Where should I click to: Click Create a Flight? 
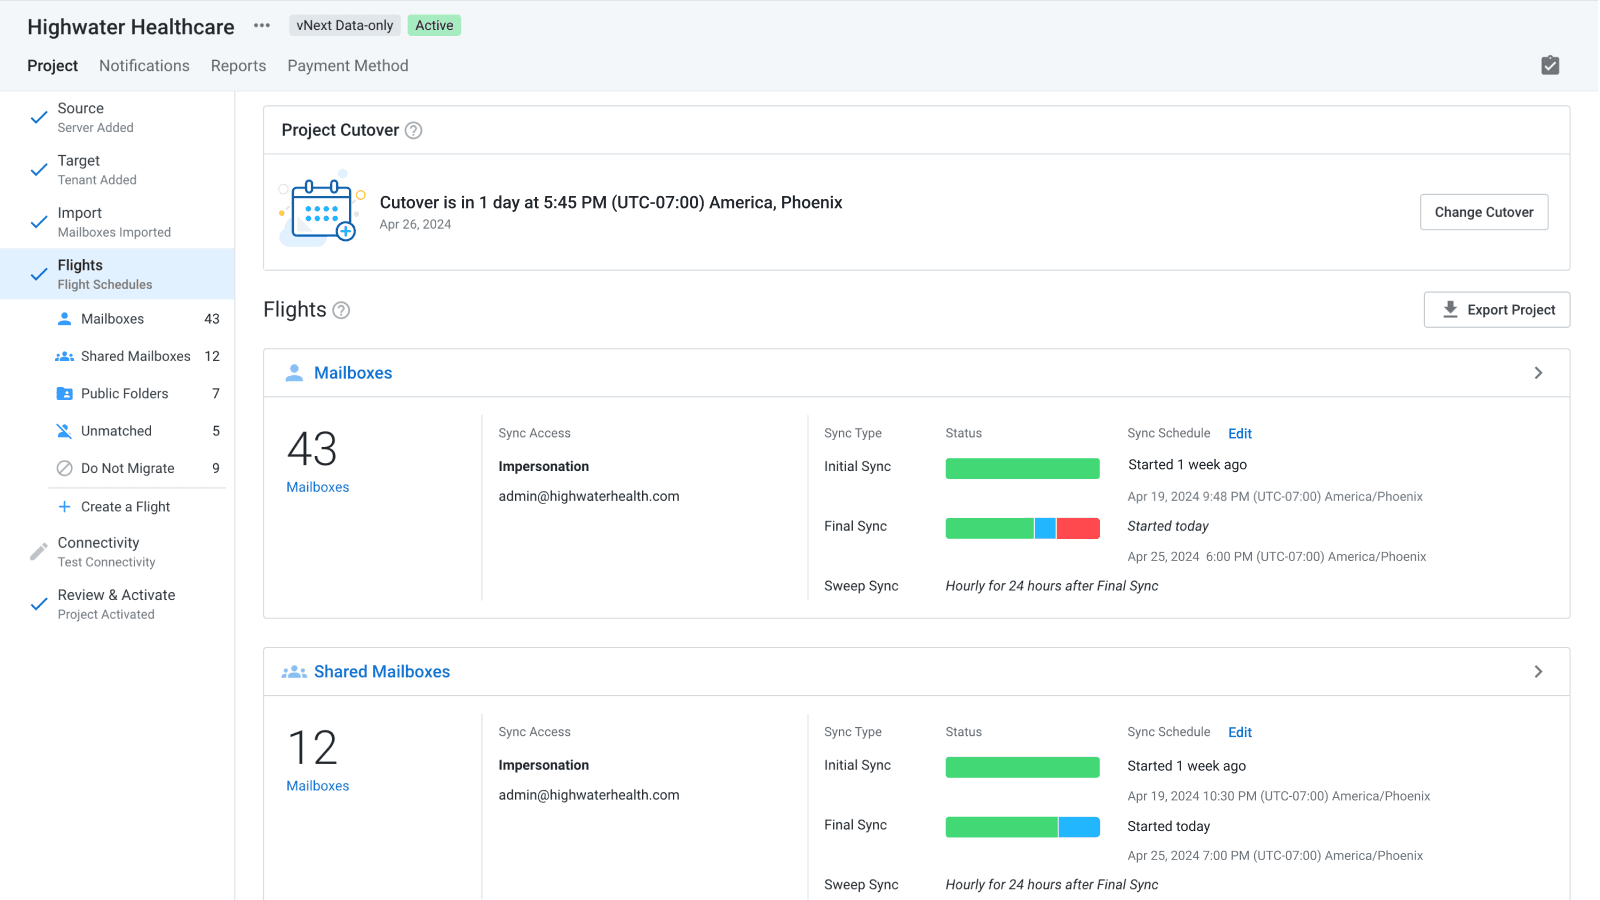click(x=125, y=507)
